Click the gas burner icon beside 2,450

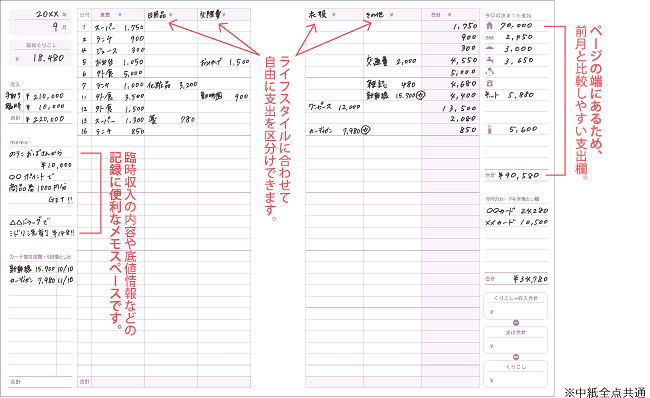[x=490, y=37]
